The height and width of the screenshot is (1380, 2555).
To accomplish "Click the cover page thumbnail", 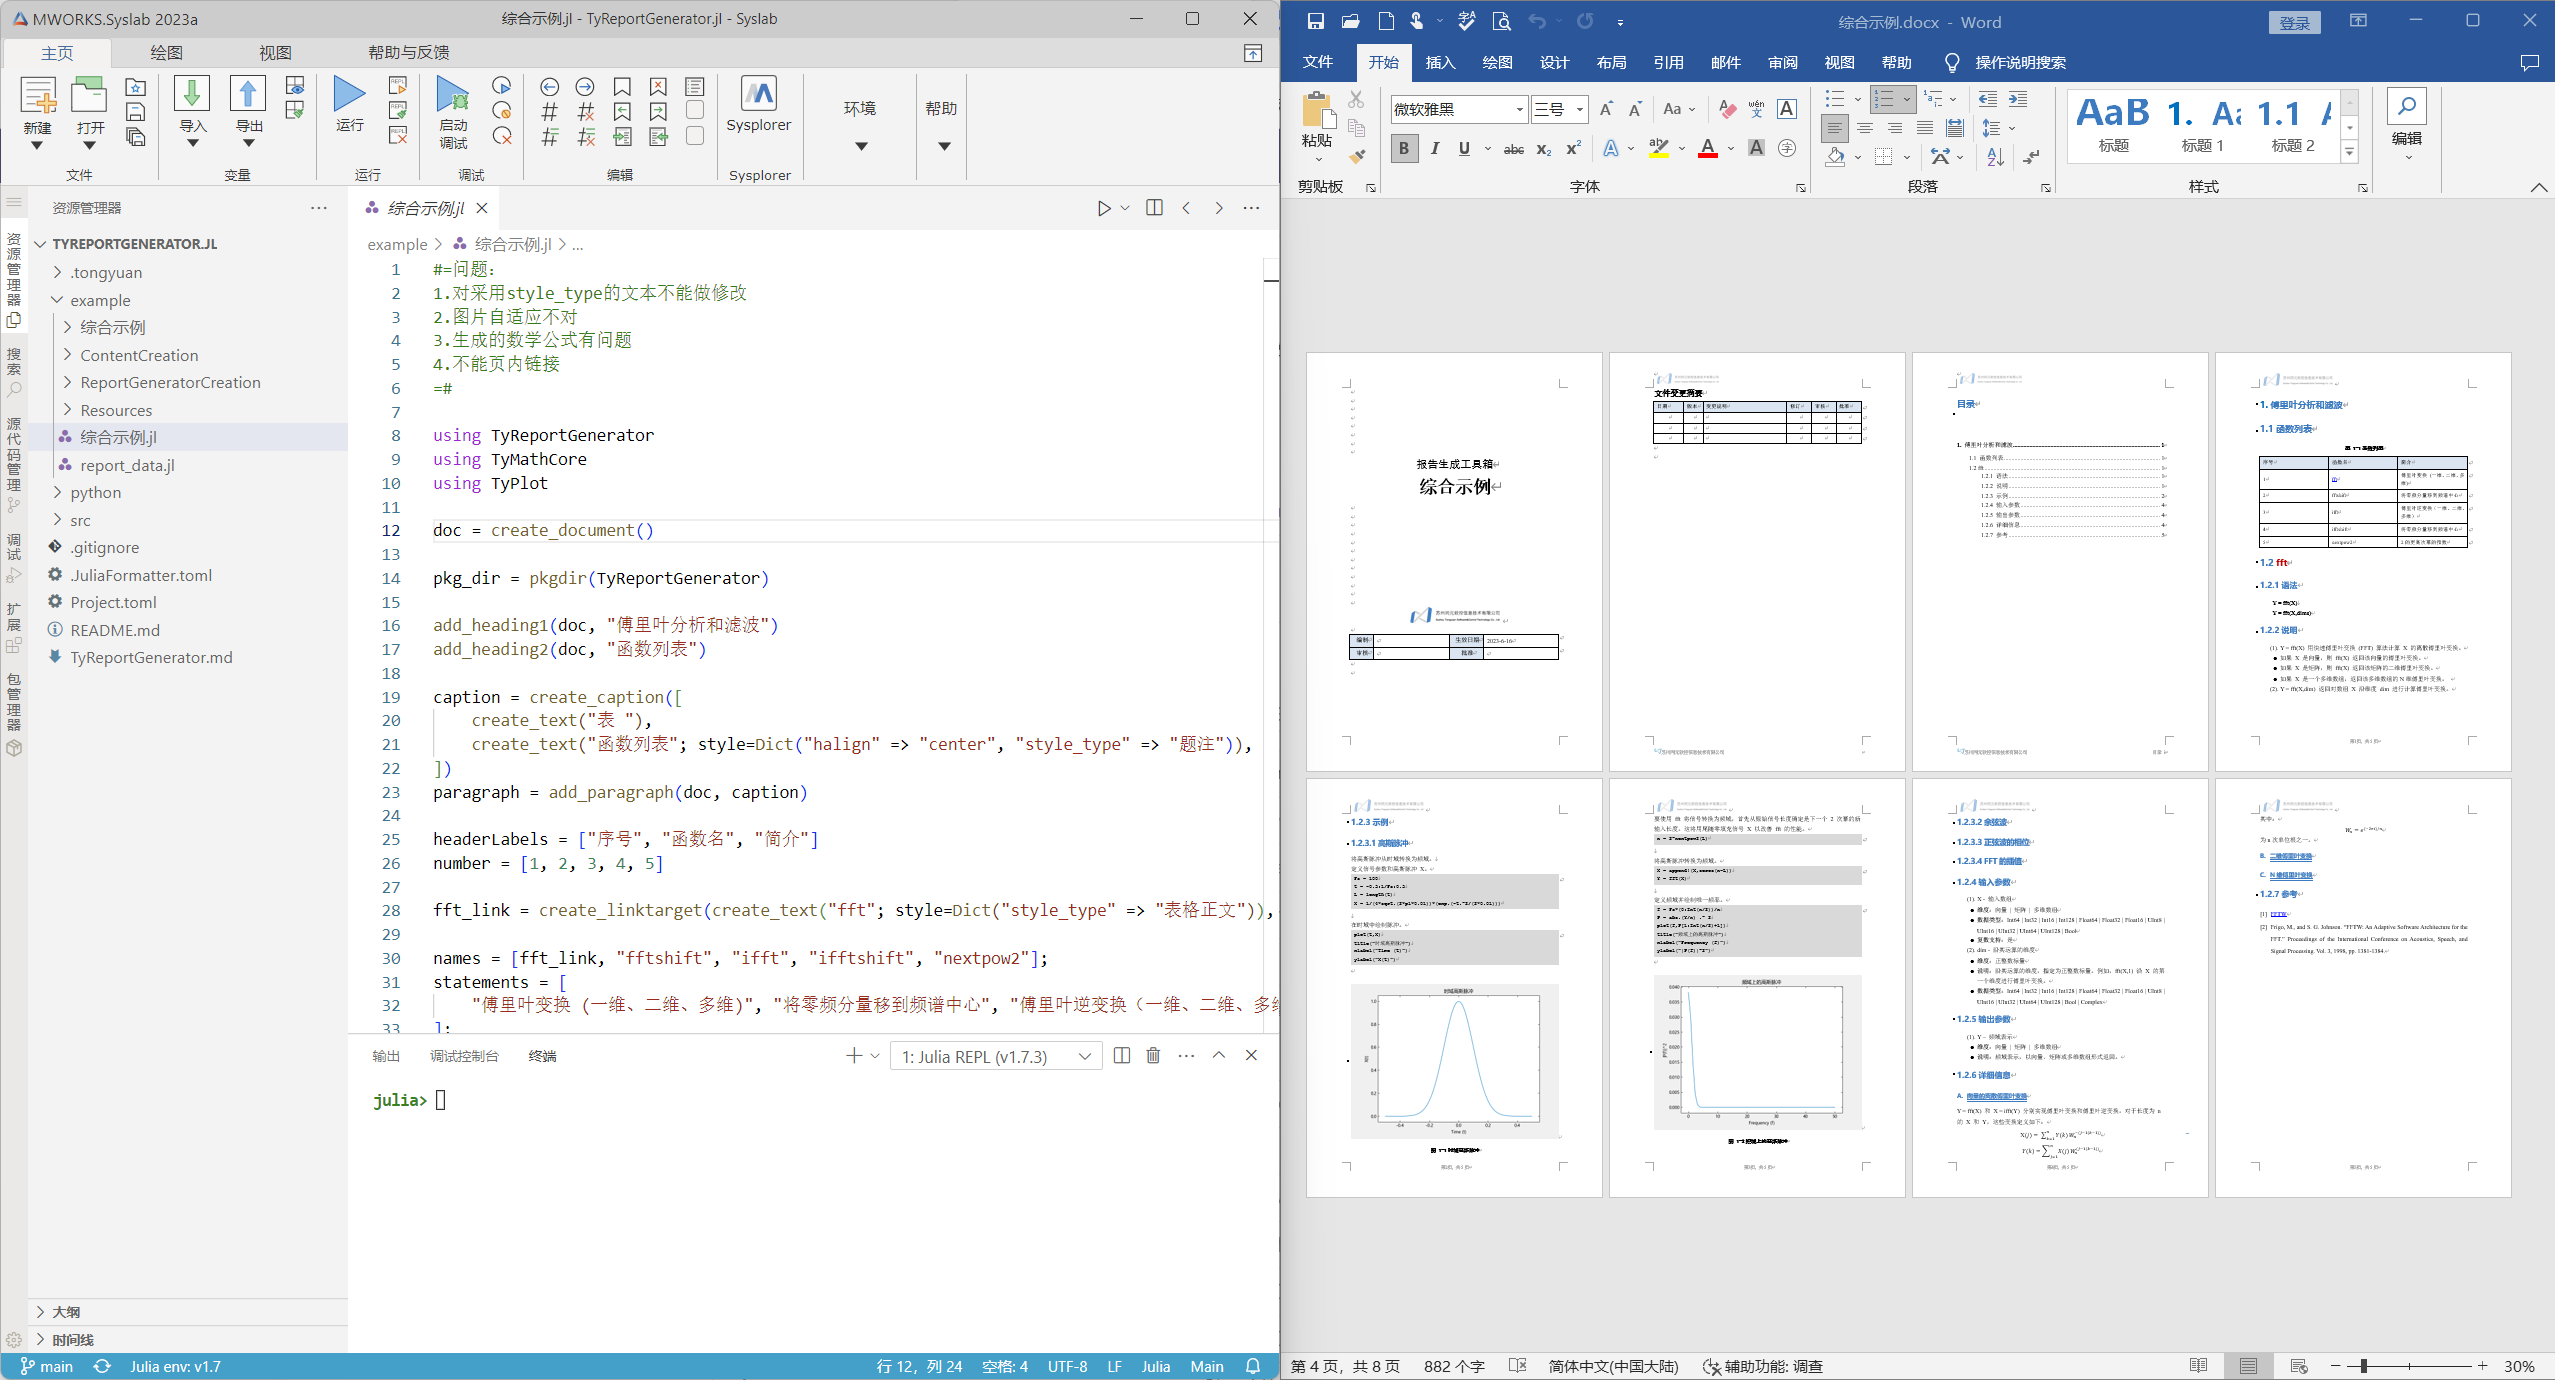I will pyautogui.click(x=1453, y=560).
